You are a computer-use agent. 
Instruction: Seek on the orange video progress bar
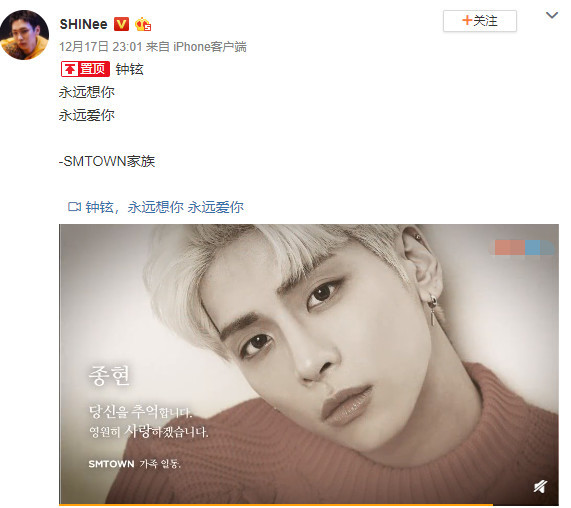click(276, 505)
